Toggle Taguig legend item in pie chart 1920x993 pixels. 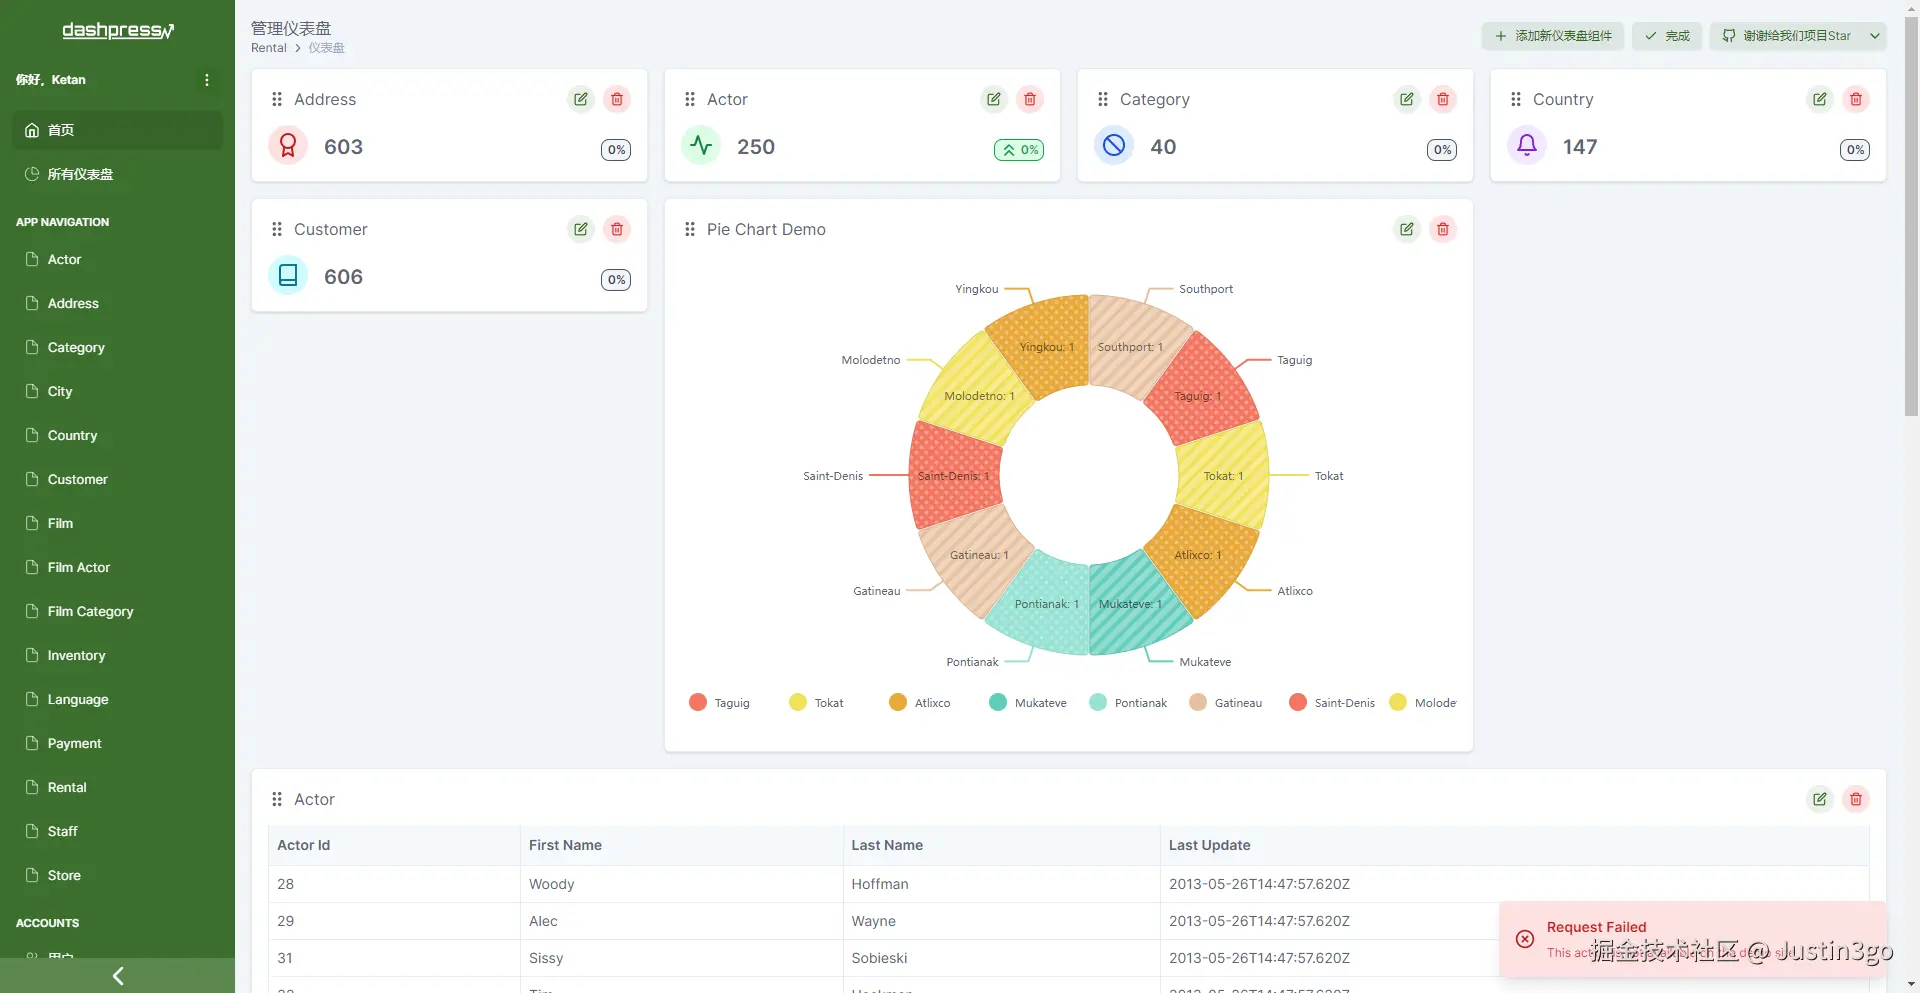(720, 702)
